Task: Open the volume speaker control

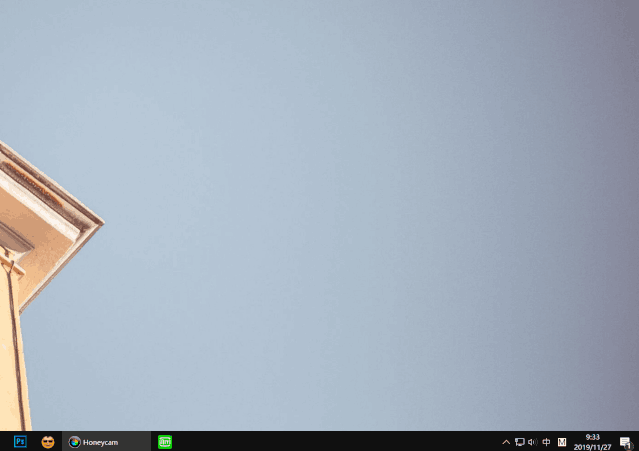Action: tap(533, 442)
